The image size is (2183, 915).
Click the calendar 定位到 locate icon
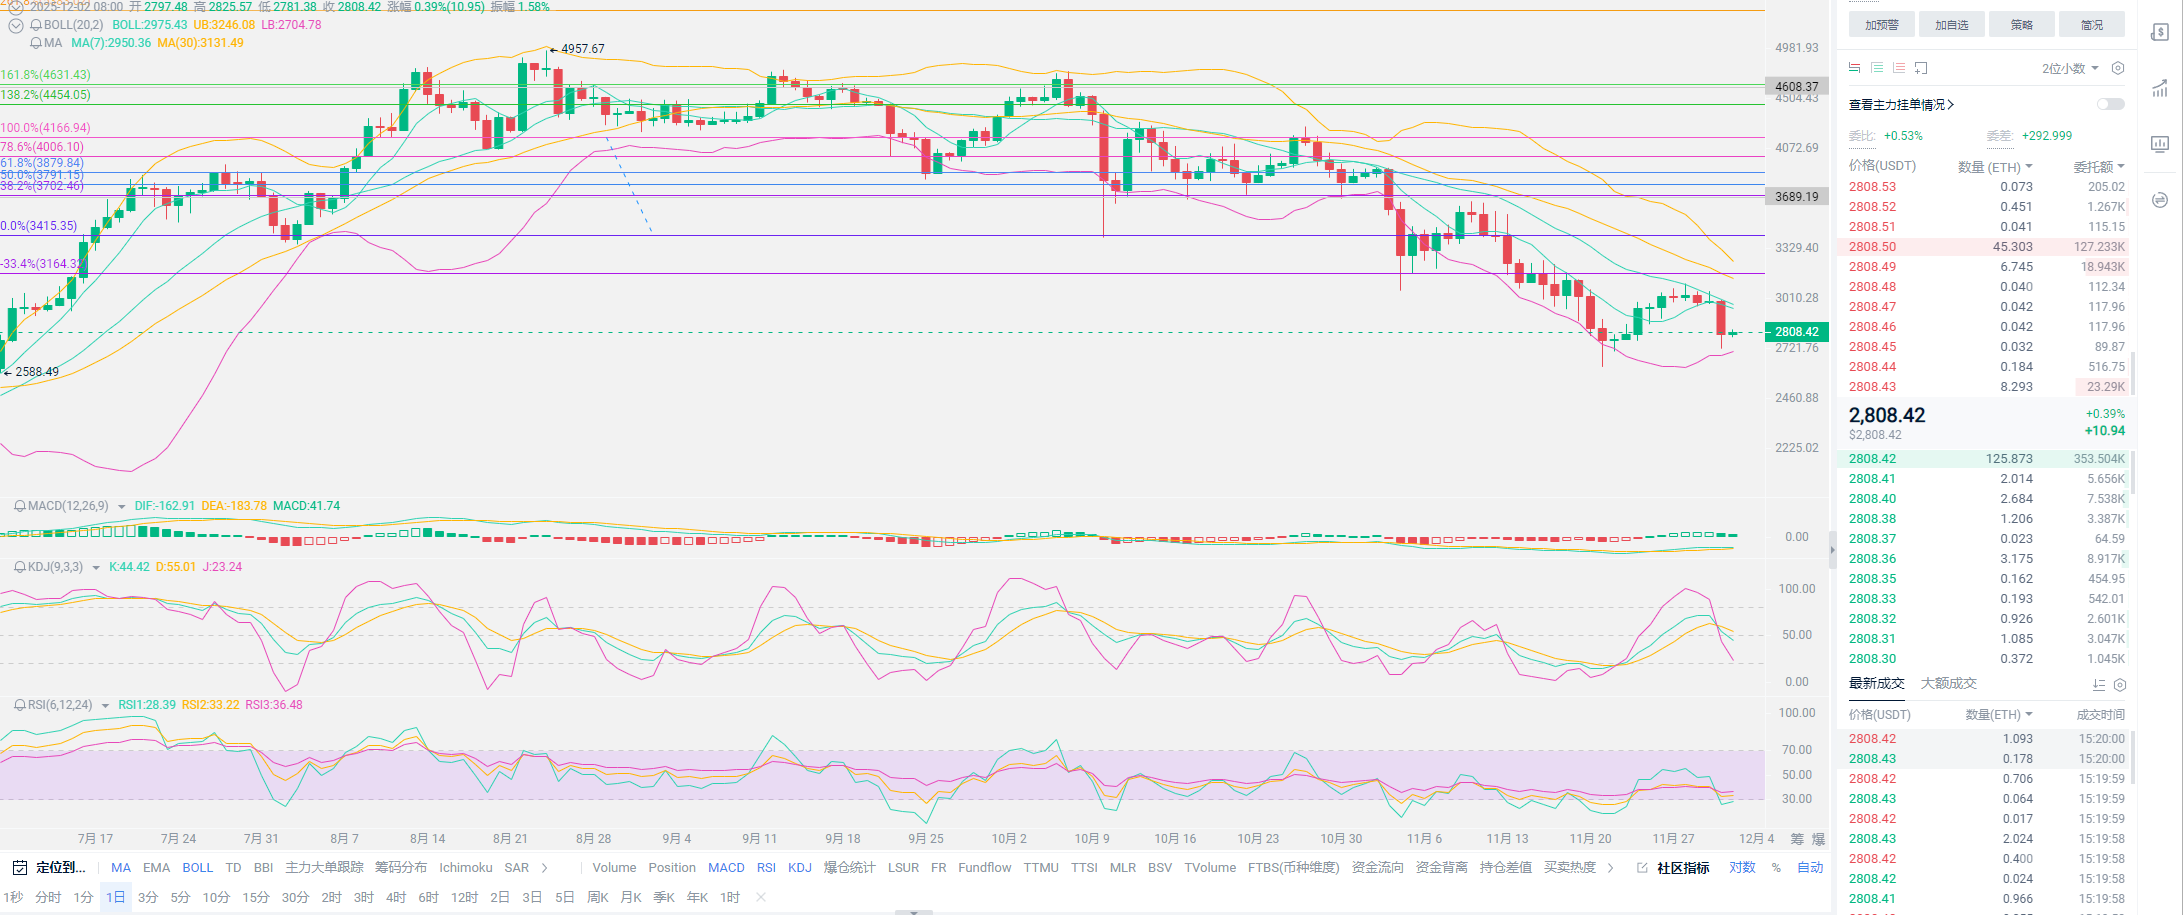coord(19,867)
